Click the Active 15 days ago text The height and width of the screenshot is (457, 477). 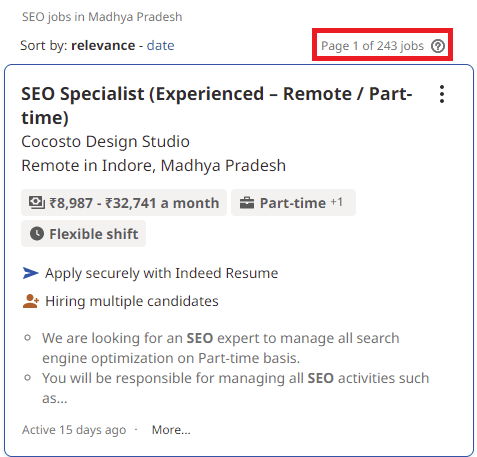[74, 430]
